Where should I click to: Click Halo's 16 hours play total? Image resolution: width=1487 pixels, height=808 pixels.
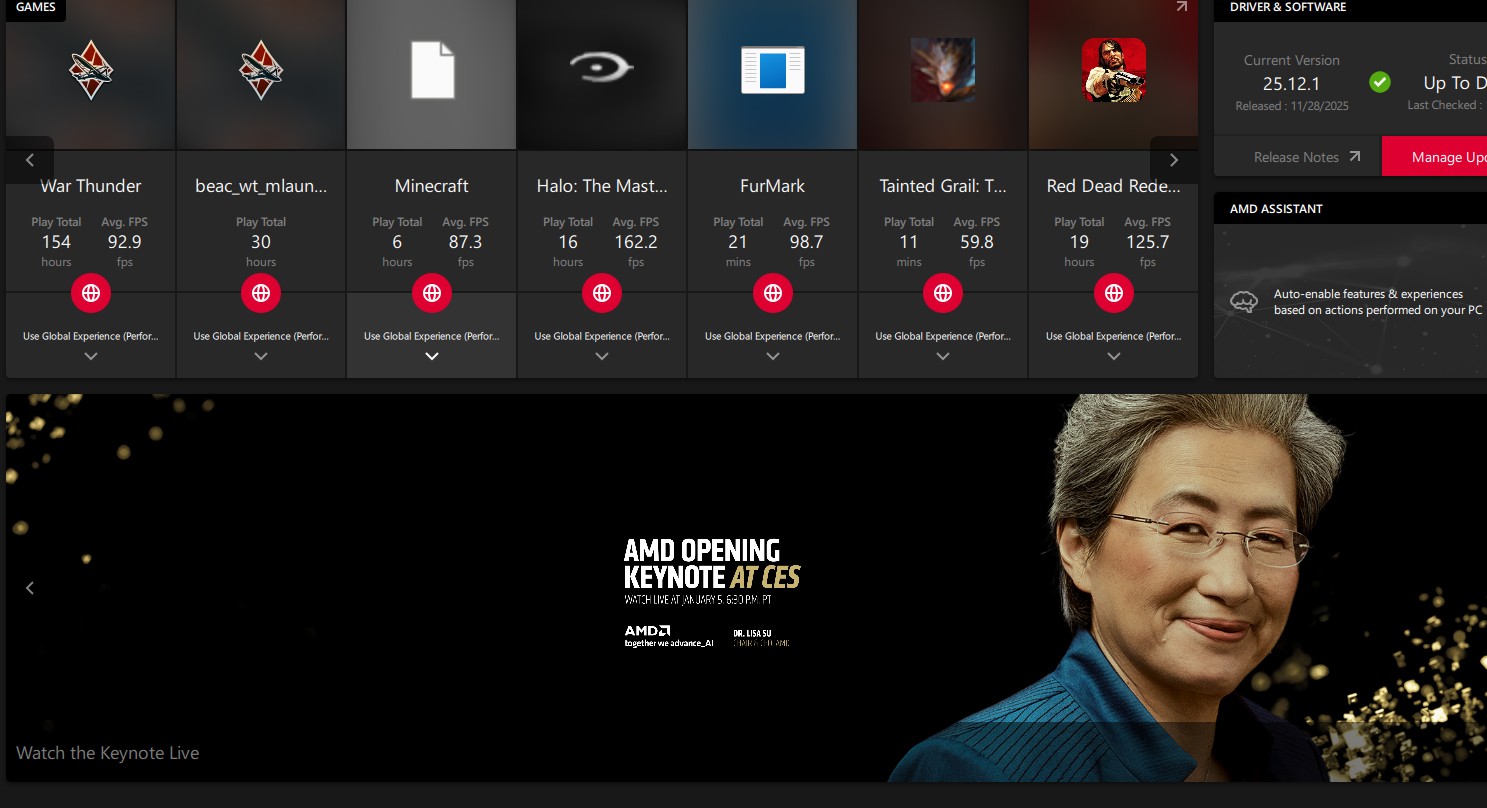568,242
